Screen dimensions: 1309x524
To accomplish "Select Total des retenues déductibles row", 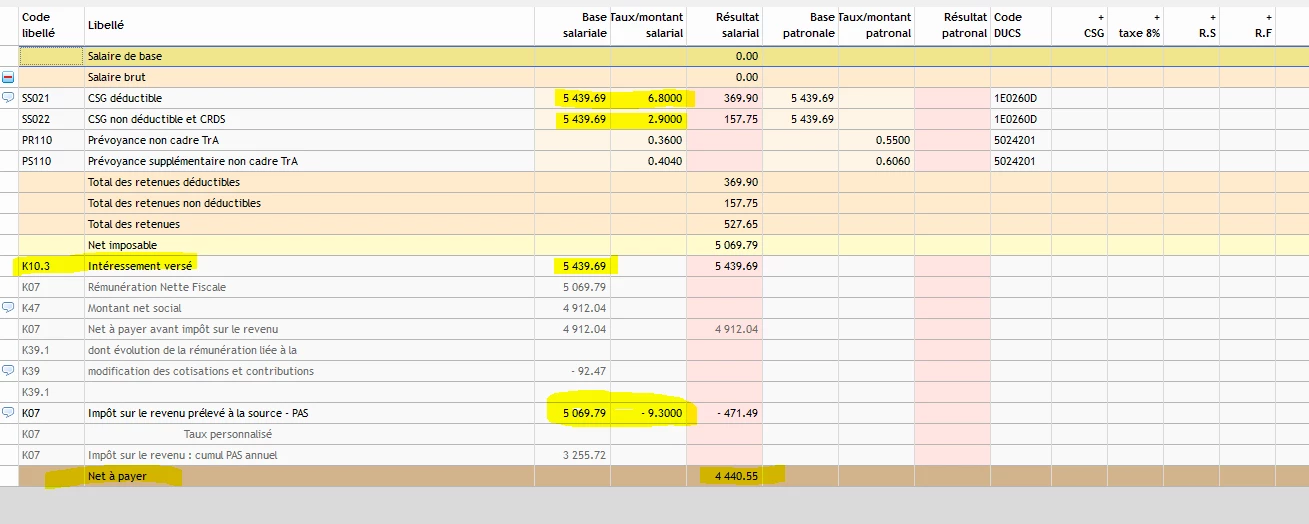I will 164,182.
